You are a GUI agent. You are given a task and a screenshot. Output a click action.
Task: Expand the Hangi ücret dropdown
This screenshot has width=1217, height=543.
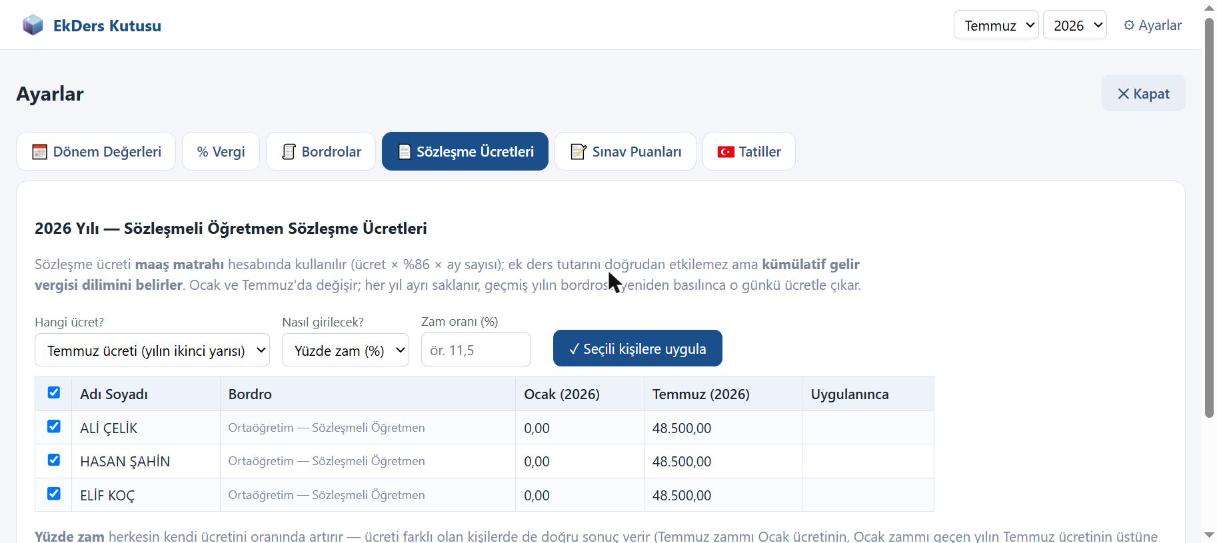[153, 350]
